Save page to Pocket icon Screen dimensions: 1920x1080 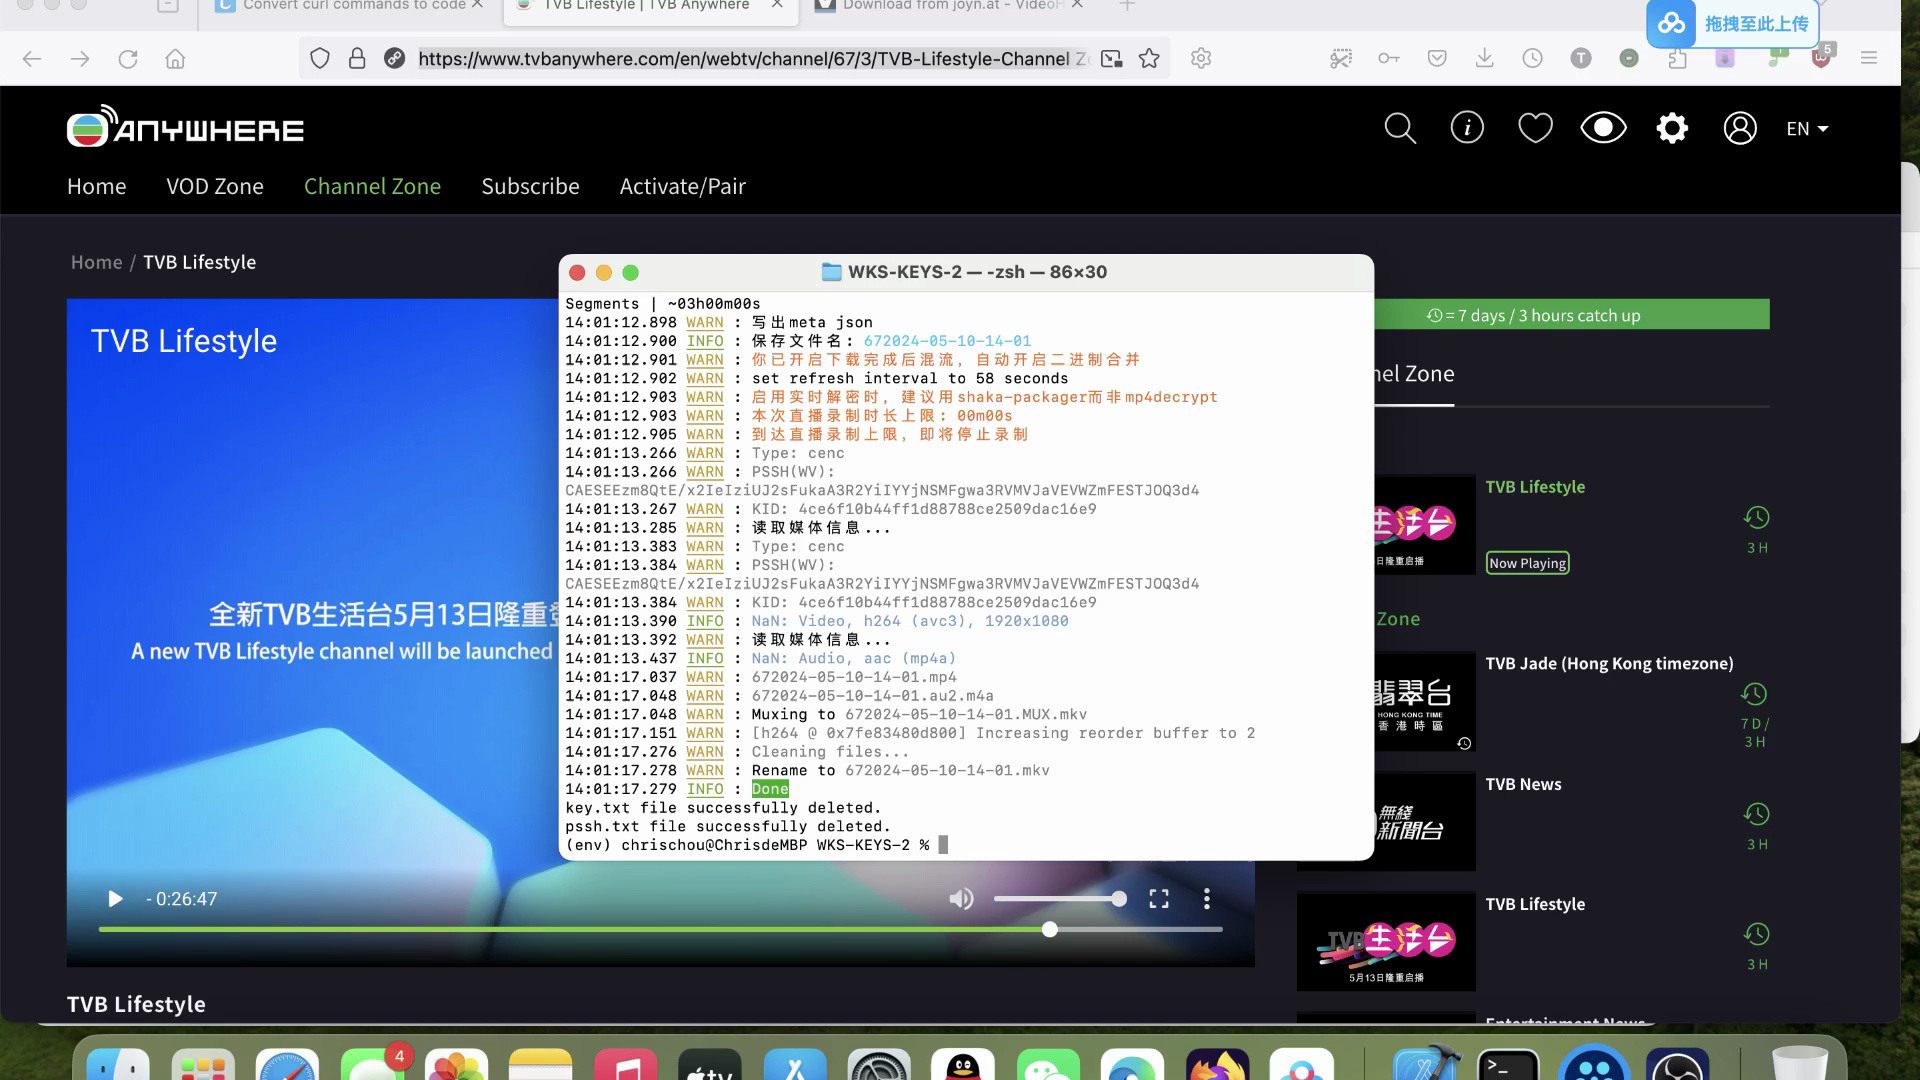click(1437, 59)
